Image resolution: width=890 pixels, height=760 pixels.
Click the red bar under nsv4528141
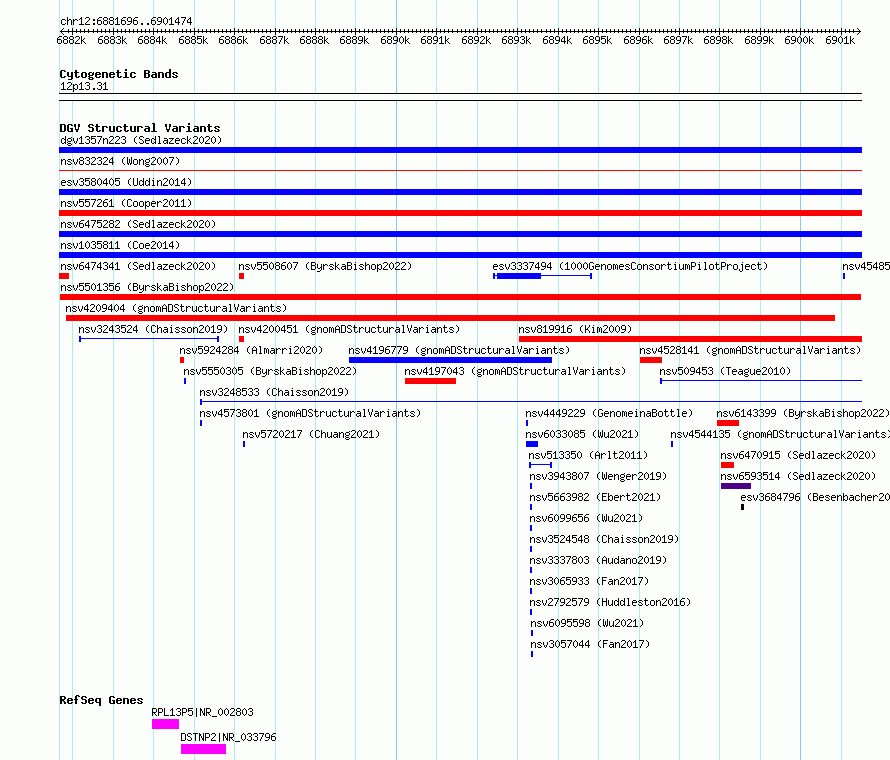pyautogui.click(x=650, y=360)
